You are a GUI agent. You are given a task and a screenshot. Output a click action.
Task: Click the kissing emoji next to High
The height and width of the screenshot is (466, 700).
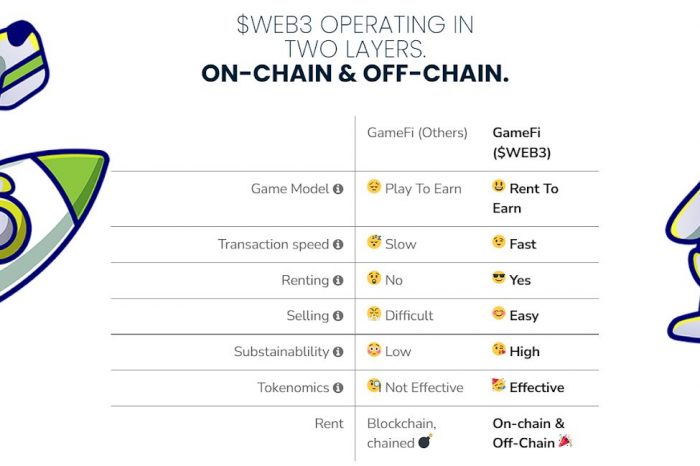(x=499, y=350)
